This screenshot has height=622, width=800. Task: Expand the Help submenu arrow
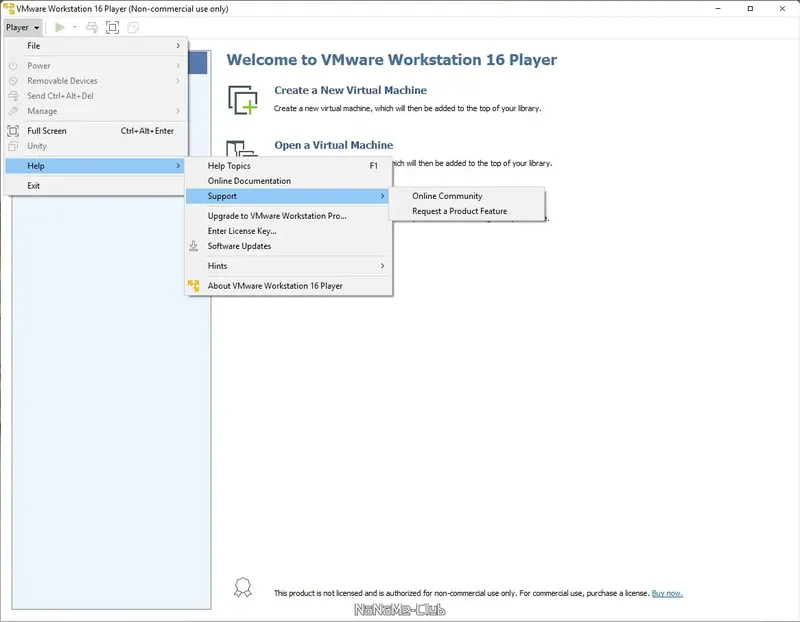(x=178, y=165)
